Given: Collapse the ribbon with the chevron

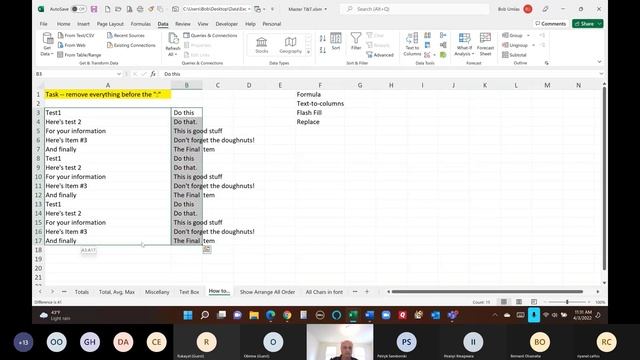Looking at the screenshot, I should point(599,62).
